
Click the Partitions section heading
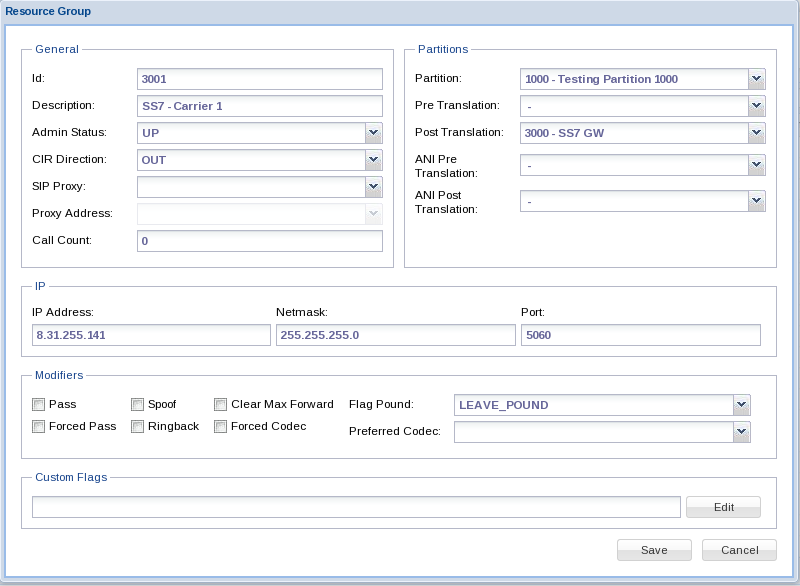coord(443,49)
